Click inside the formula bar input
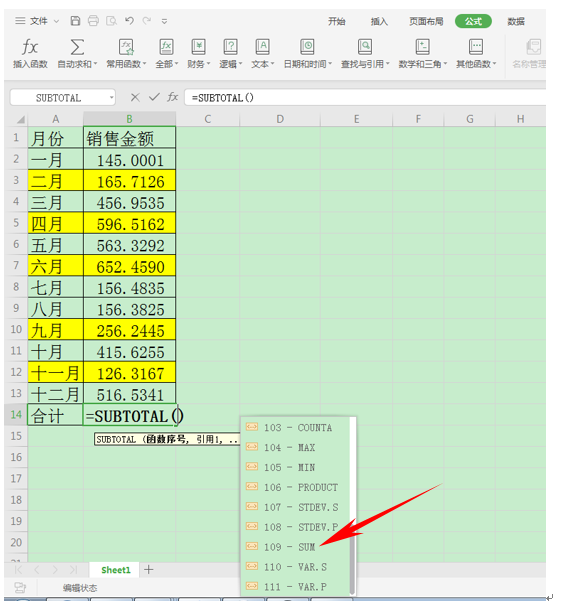 point(365,97)
